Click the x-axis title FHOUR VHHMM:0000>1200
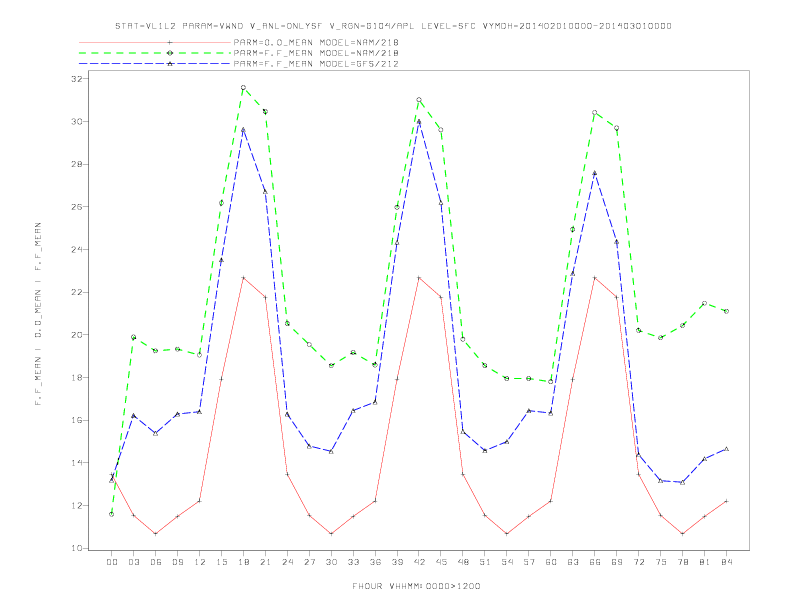The image size is (792, 612). pos(416,586)
